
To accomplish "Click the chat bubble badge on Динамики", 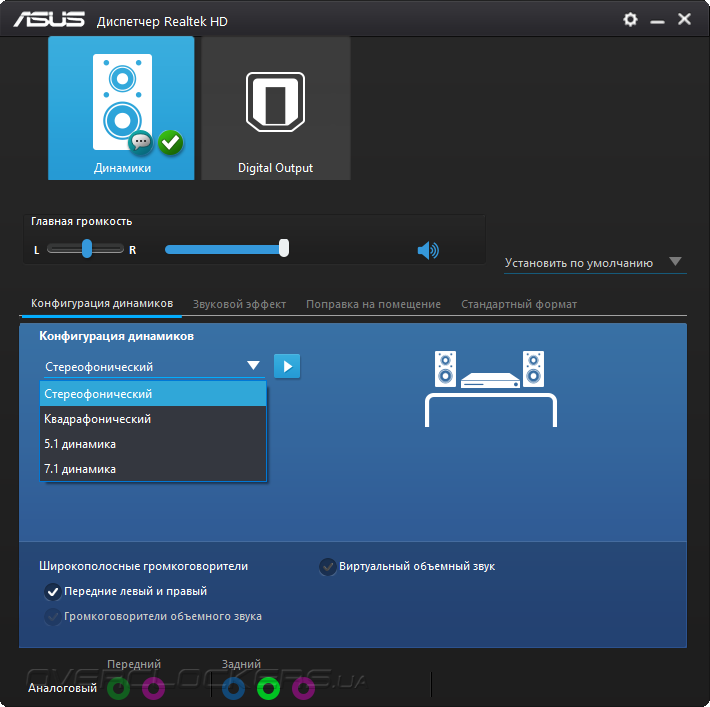I will point(140,142).
